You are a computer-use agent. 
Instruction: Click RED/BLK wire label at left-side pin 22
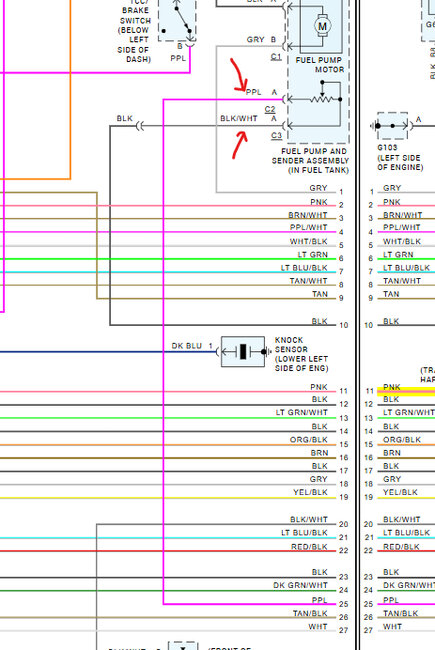[x=309, y=547]
